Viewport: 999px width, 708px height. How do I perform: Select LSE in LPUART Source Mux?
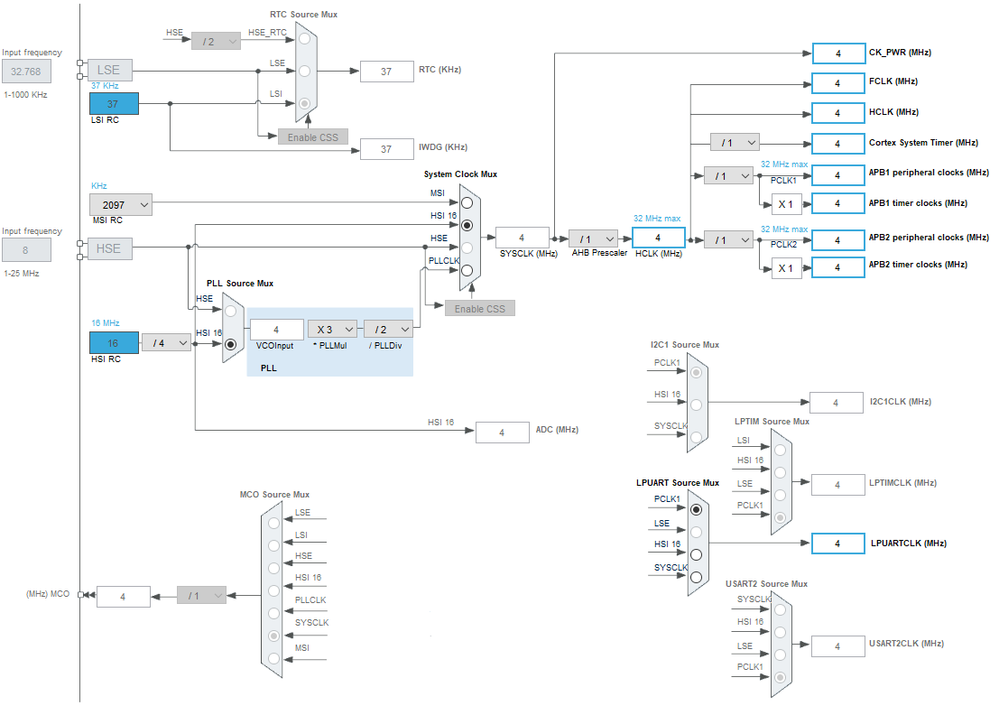tap(696, 531)
